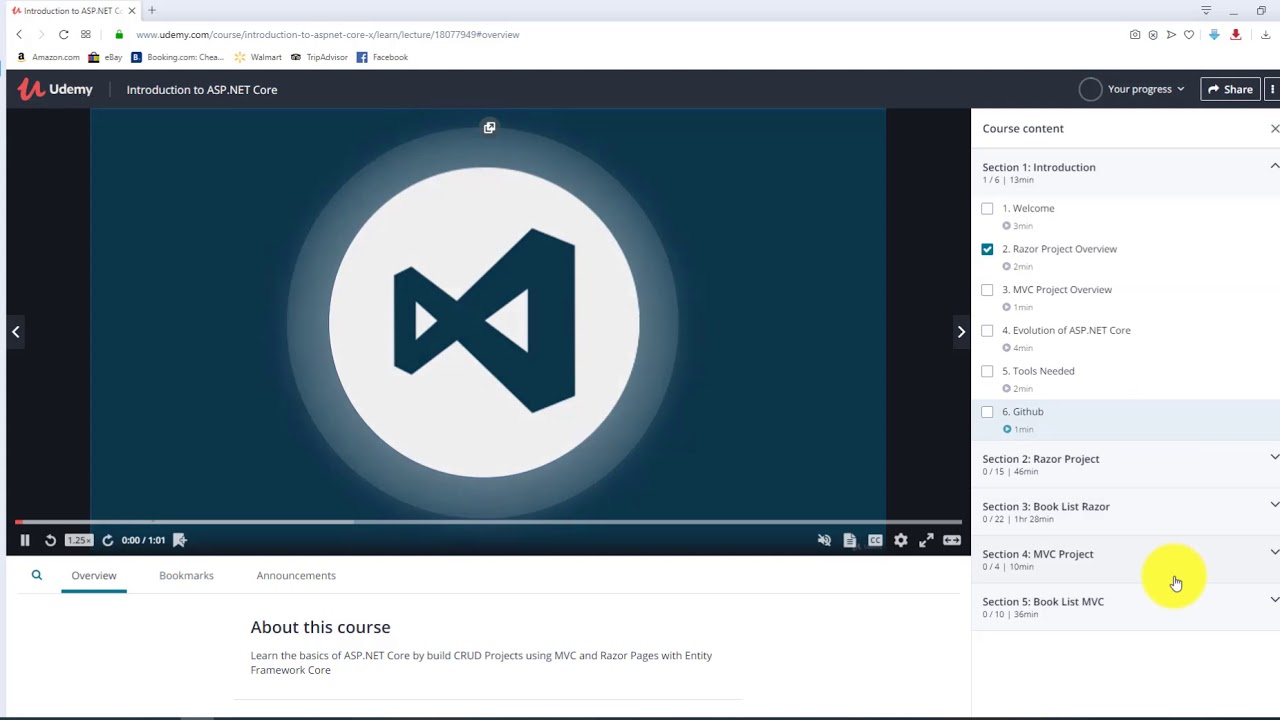
Task: Open the transcript panel icon
Action: coord(849,540)
